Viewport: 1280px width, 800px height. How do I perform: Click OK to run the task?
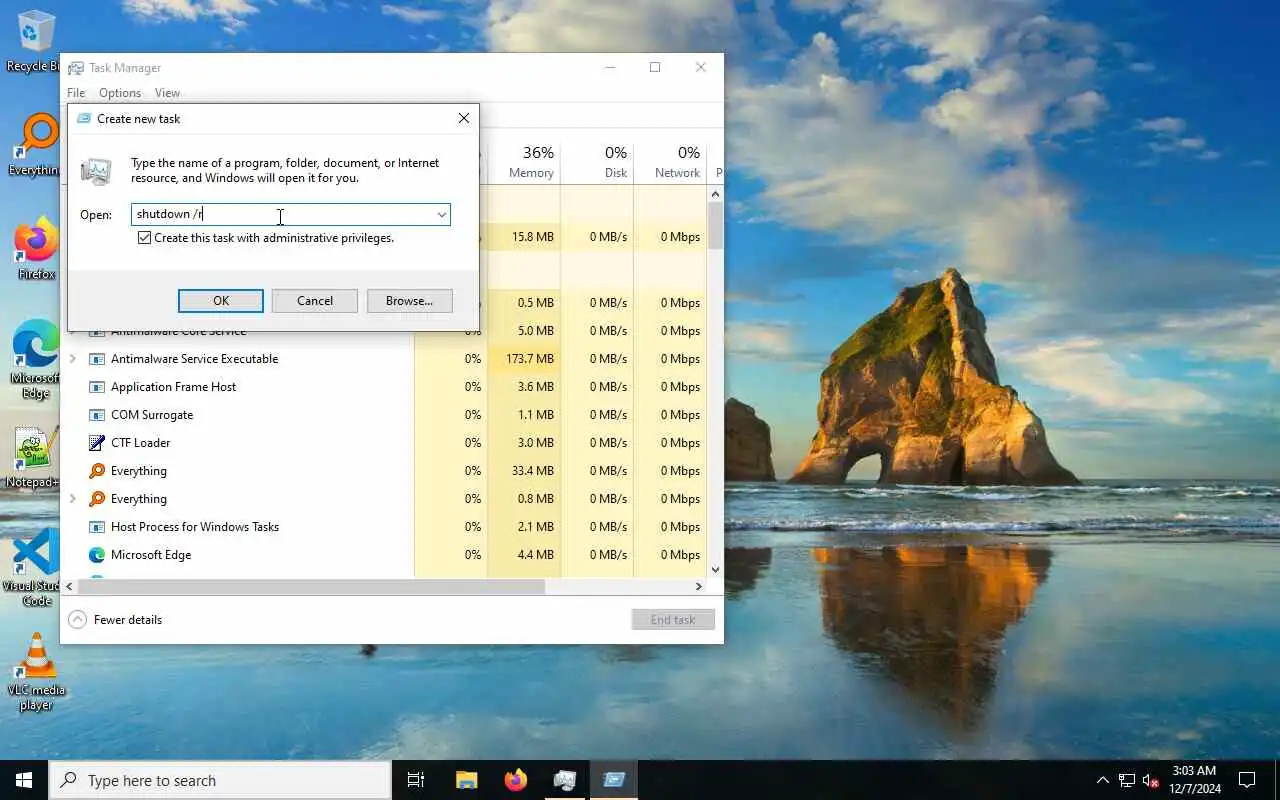pyautogui.click(x=221, y=301)
